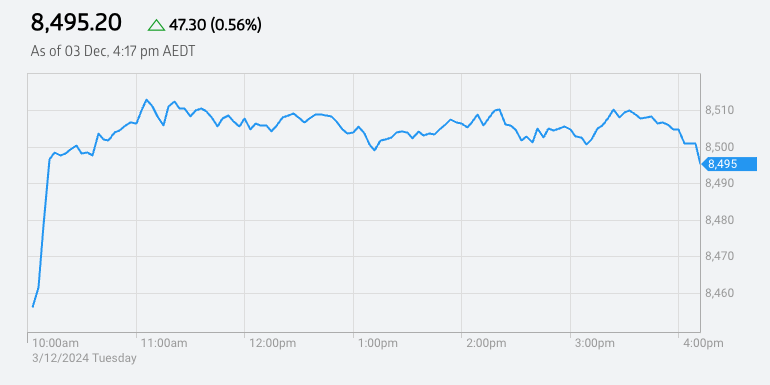Select the 11:00am time axis label

164,343
